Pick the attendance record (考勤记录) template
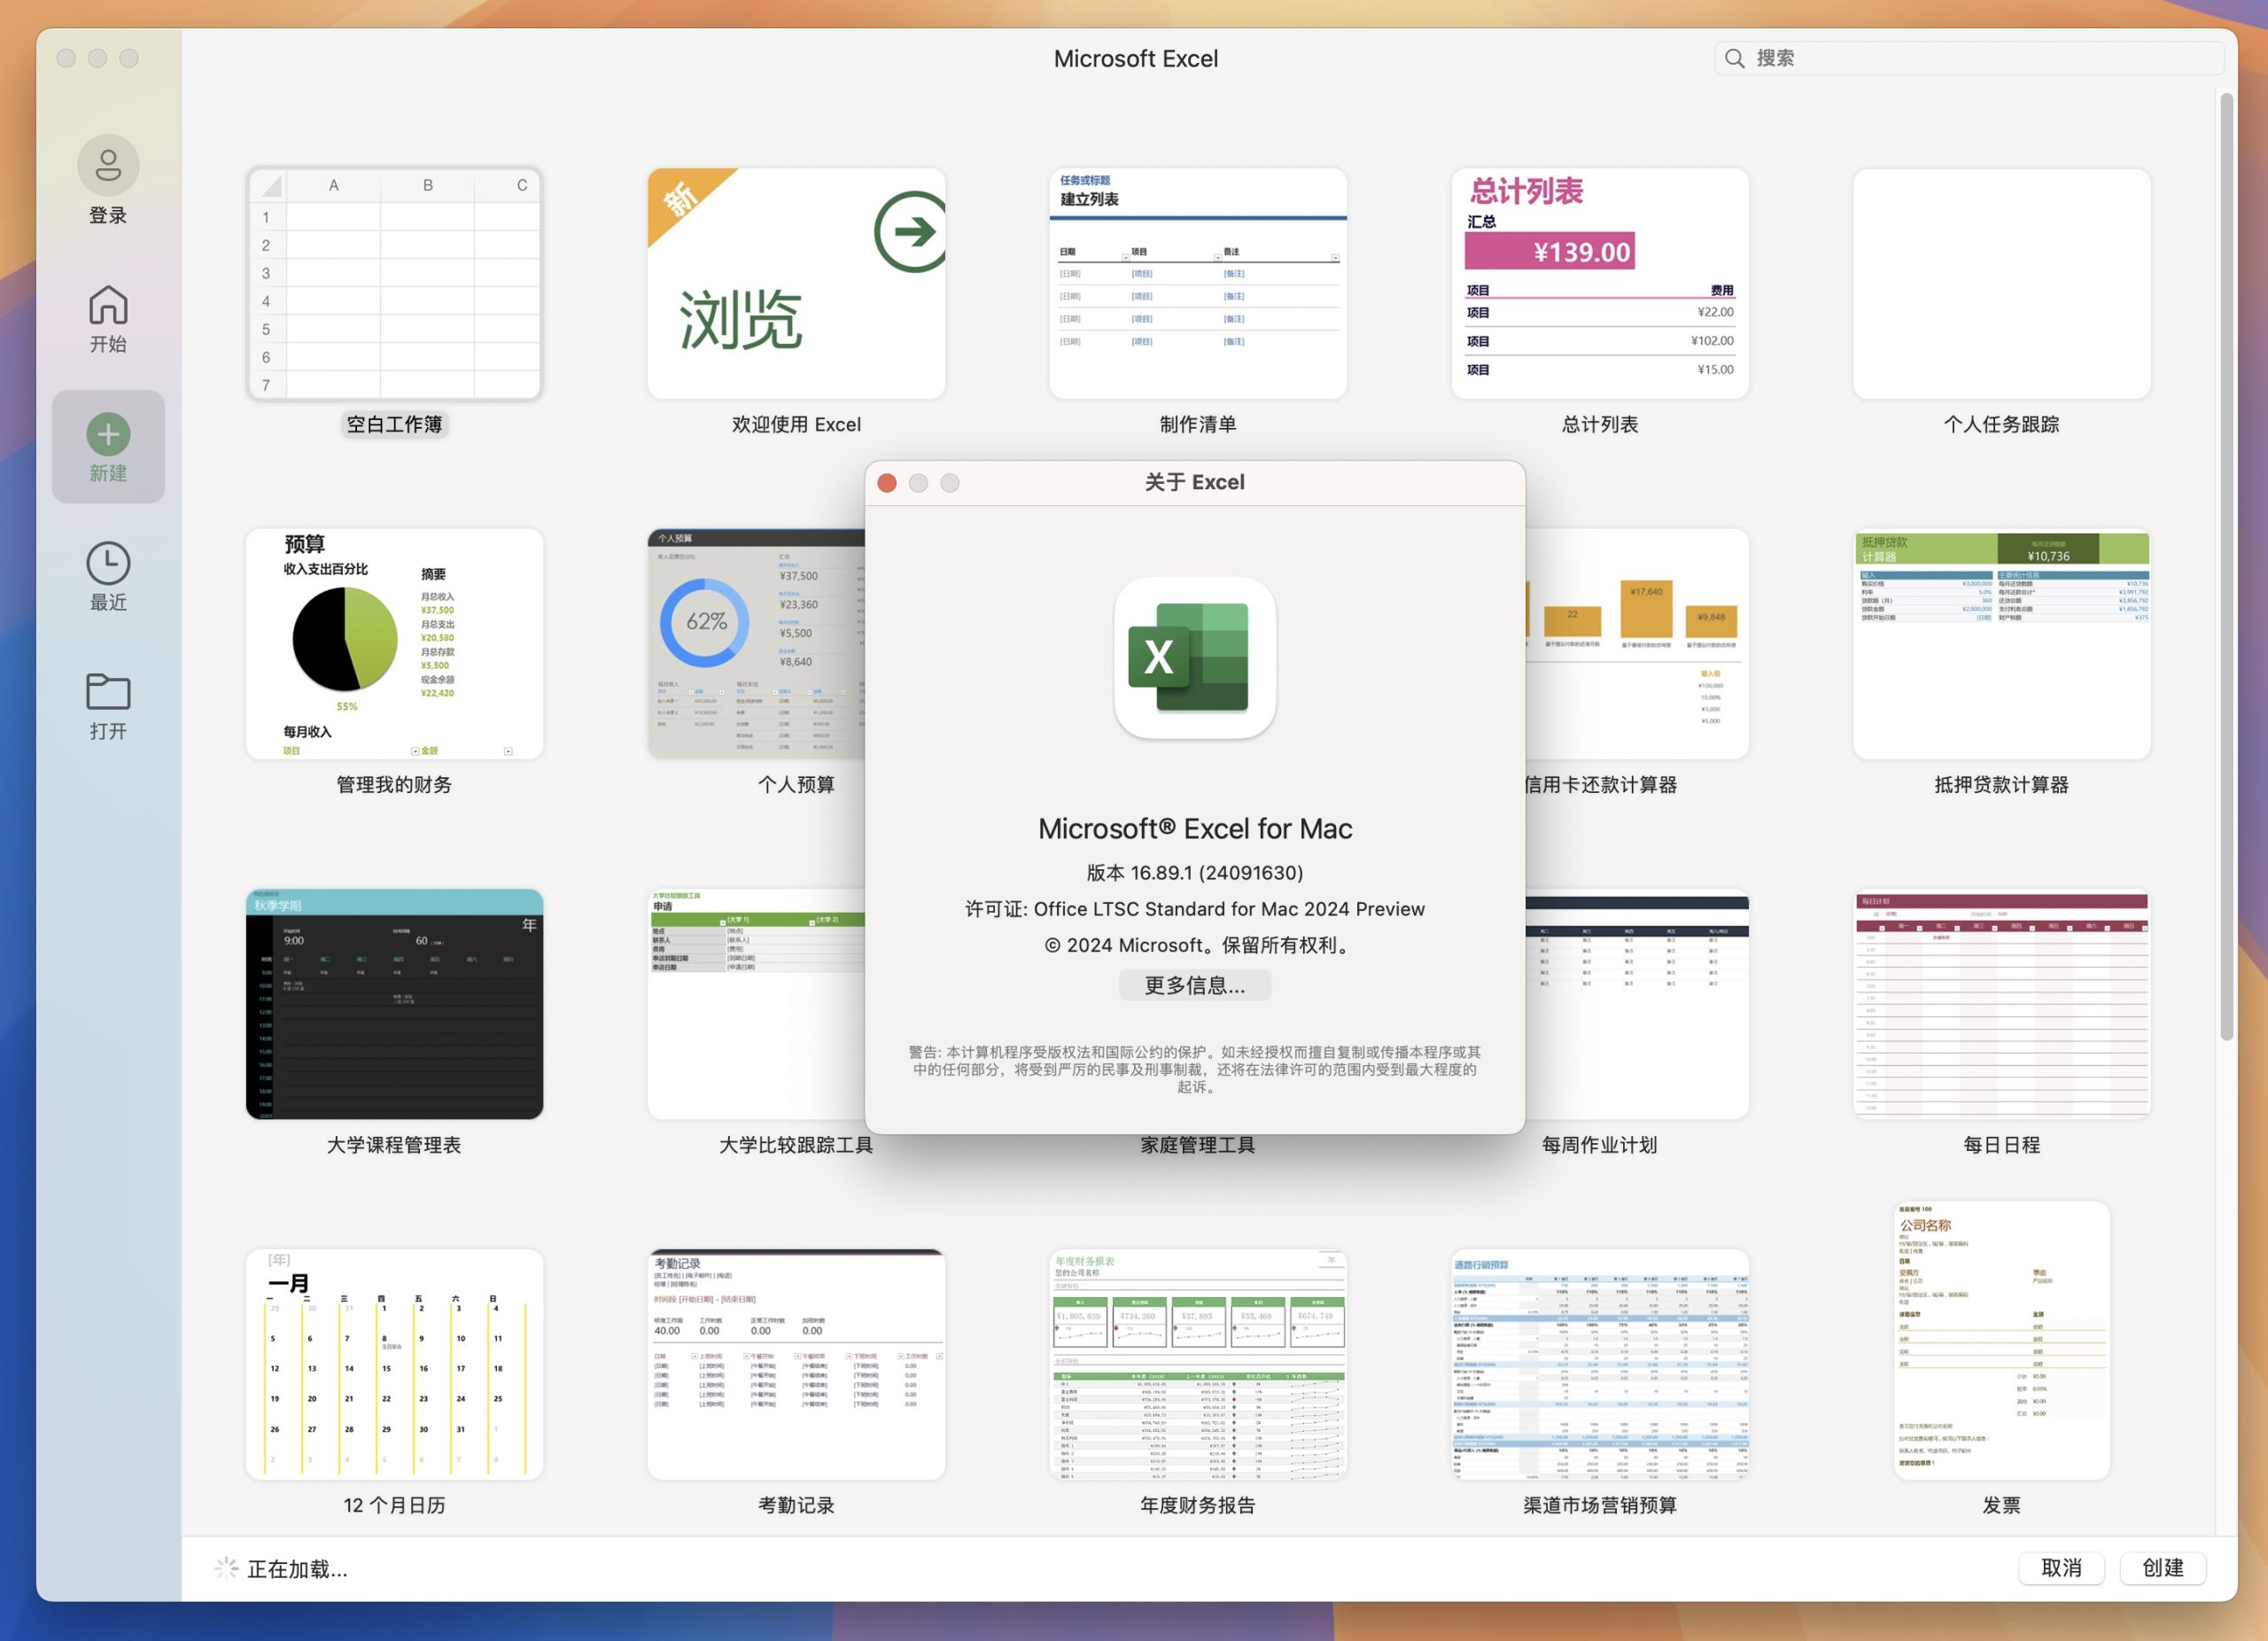The width and height of the screenshot is (2268, 1641). [x=796, y=1364]
